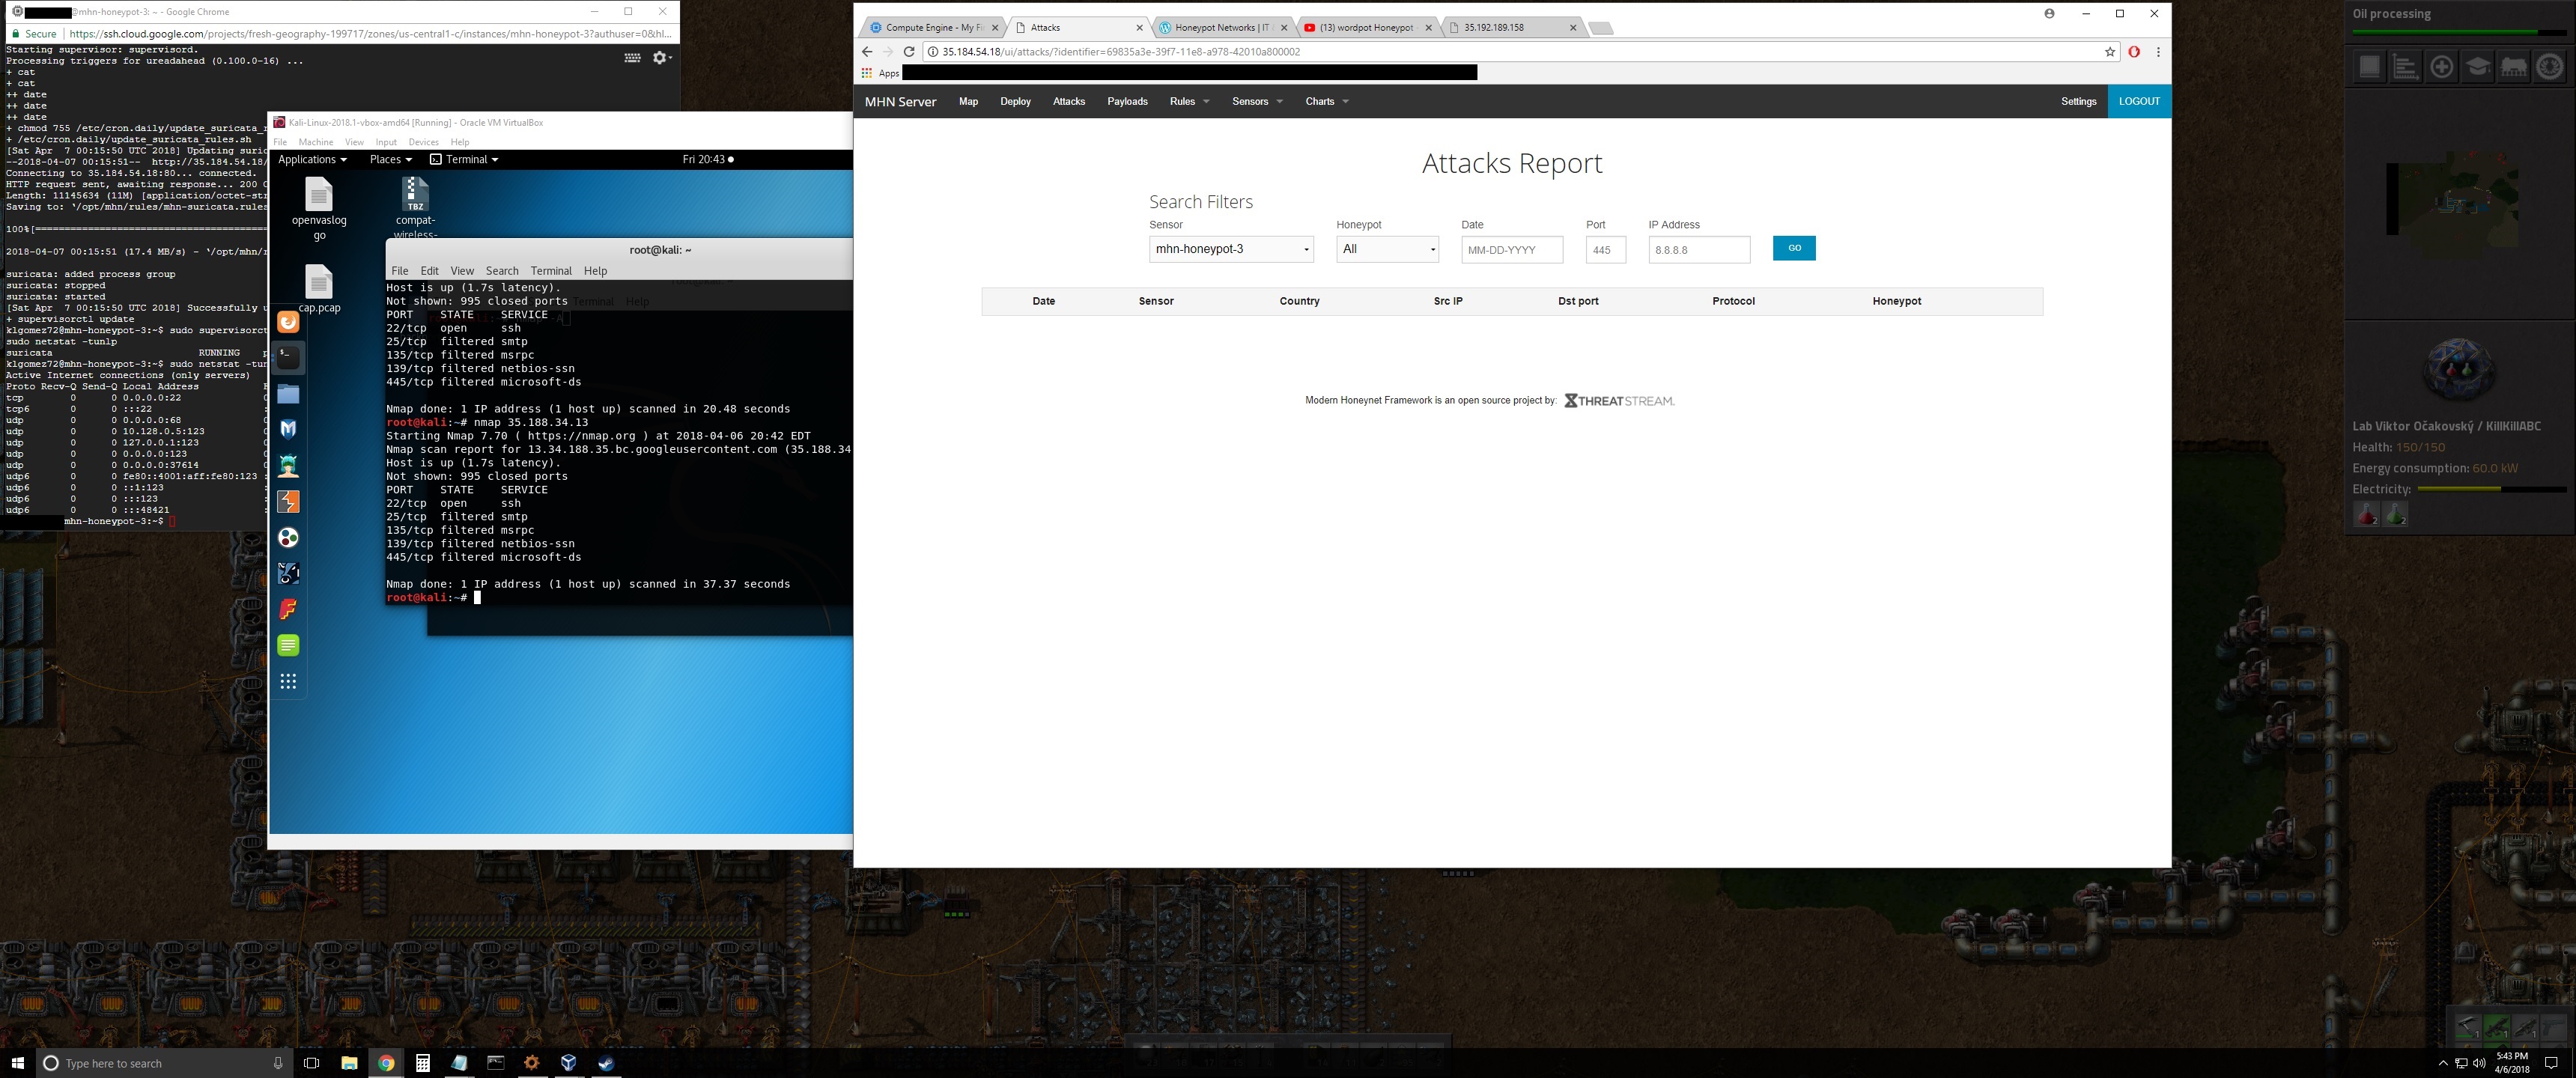Open Burp Suite in the Kali dock
2576x1078 pixels.
[x=288, y=502]
